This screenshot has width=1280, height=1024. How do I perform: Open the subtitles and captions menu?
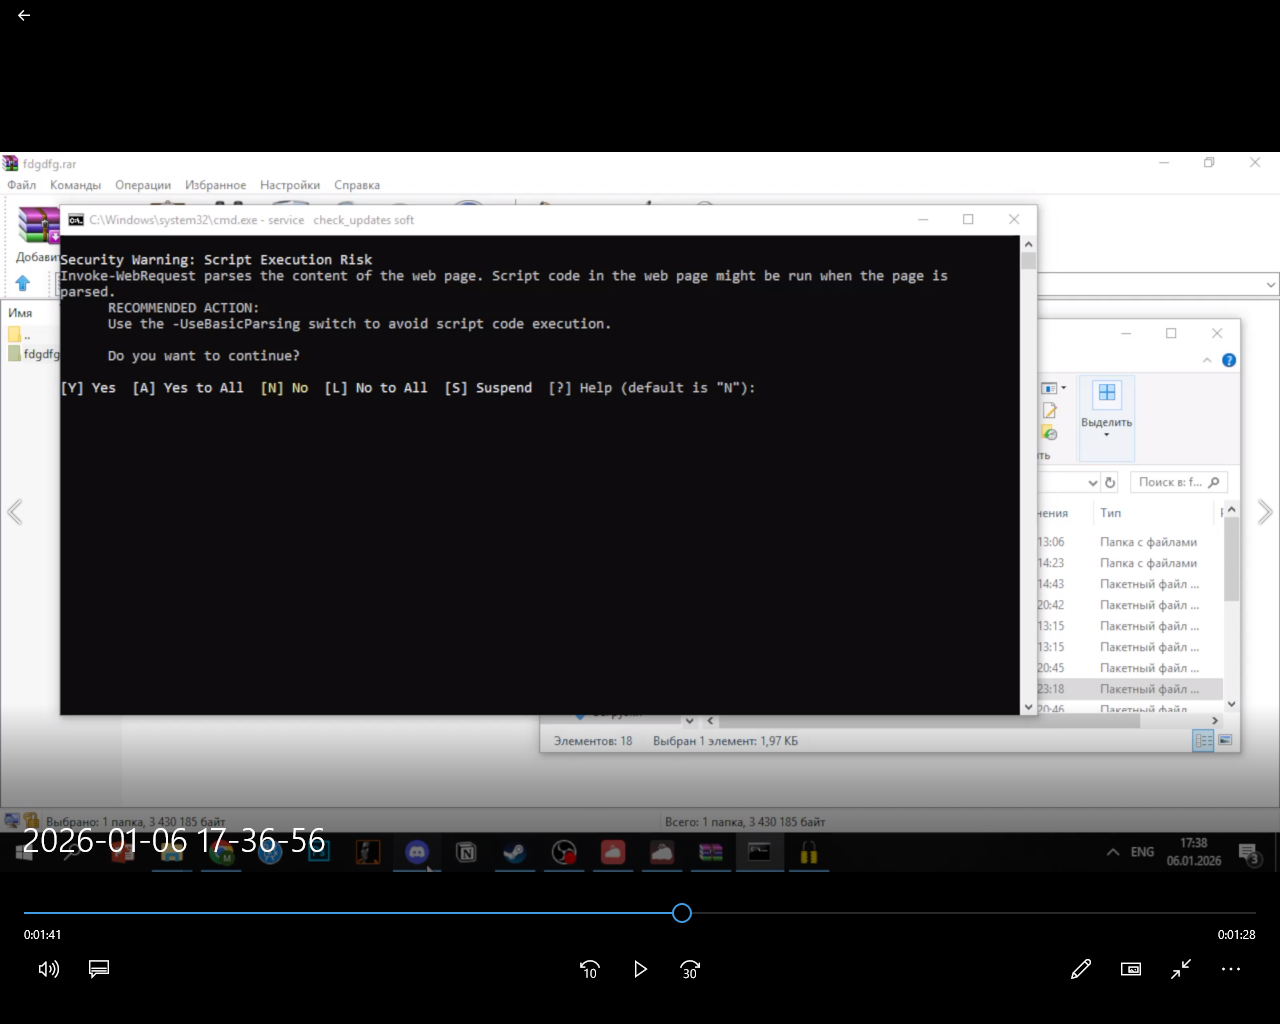[x=98, y=969]
